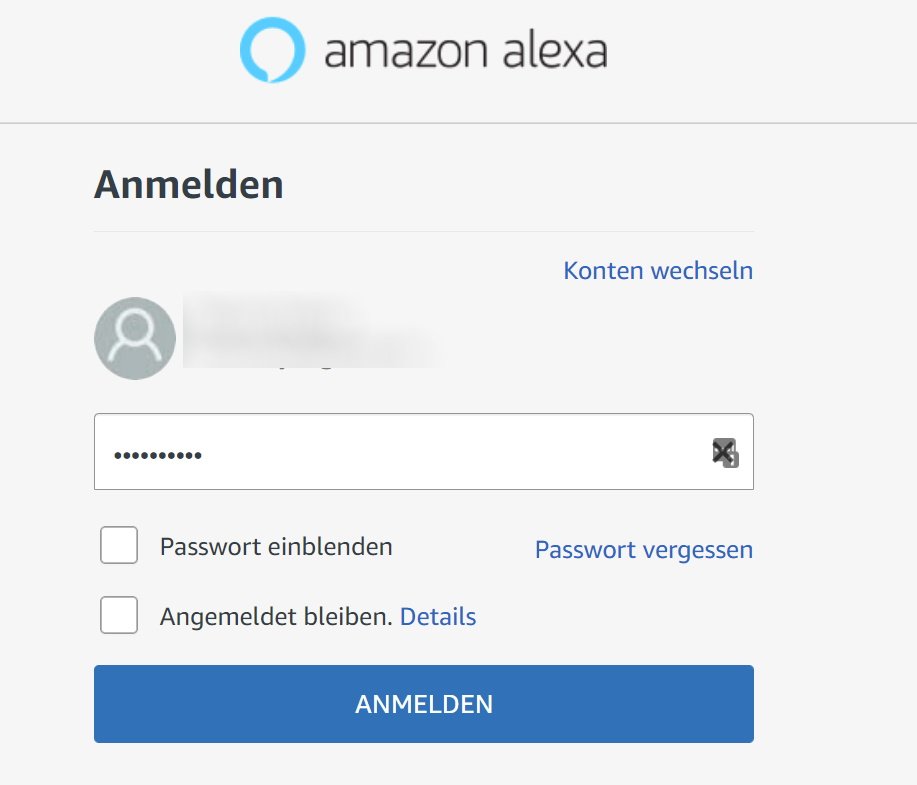The image size is (917, 785).
Task: Click the blue ANMELDEN bar
Action: click(423, 704)
